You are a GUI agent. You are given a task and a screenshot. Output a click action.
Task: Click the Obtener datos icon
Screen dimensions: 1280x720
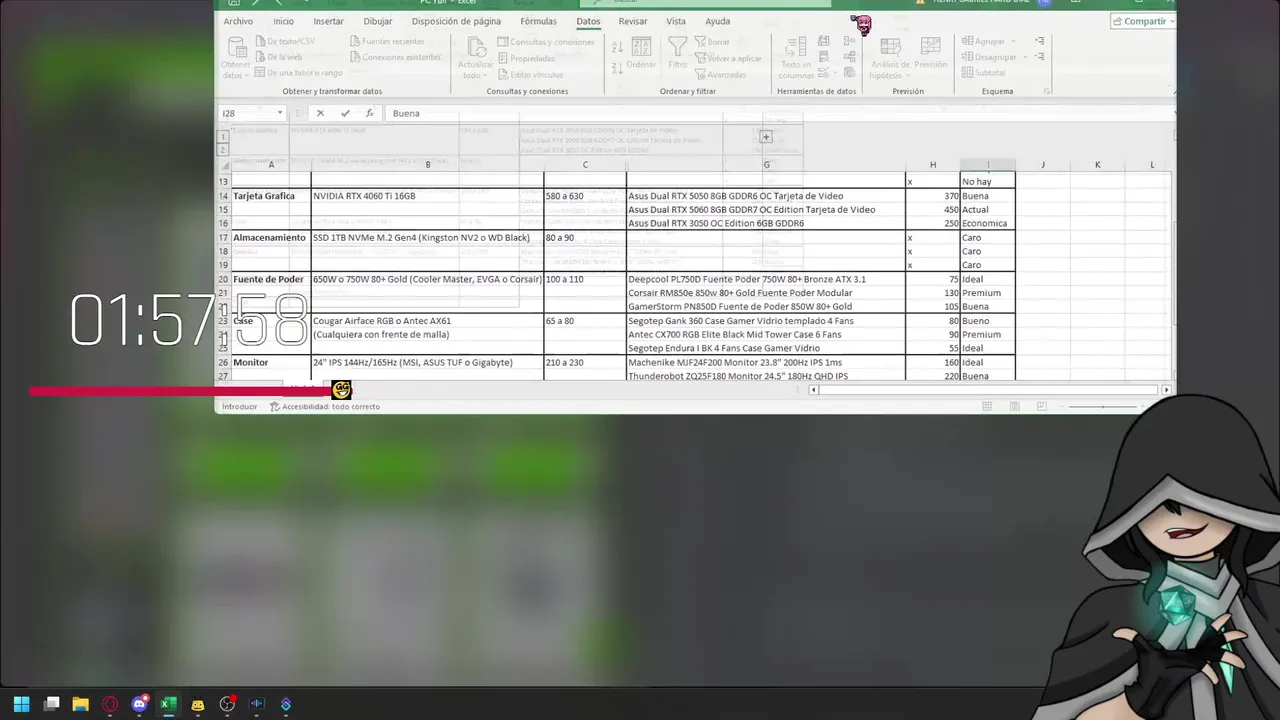tap(236, 47)
